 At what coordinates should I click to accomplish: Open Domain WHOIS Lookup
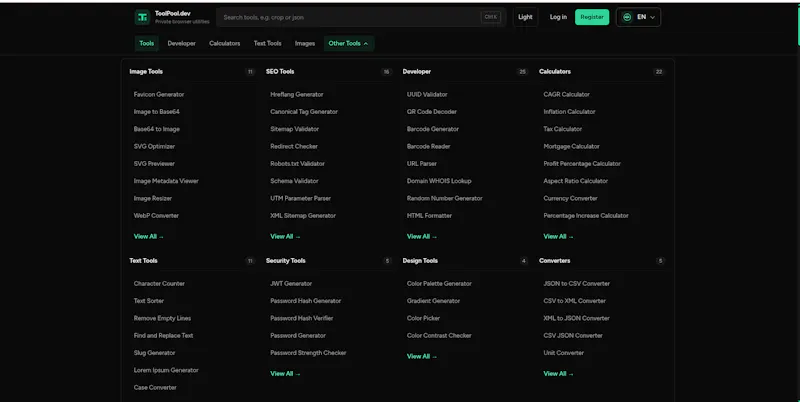click(439, 181)
